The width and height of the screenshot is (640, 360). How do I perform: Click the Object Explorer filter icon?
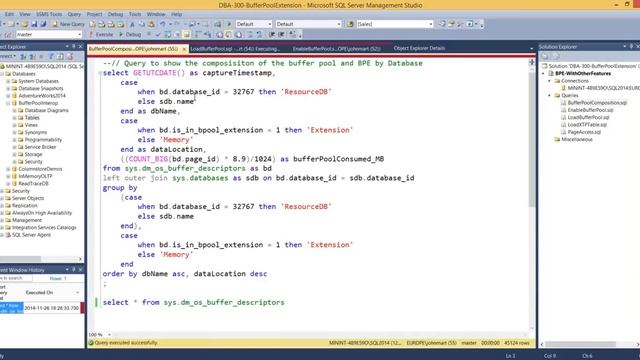click(51, 56)
